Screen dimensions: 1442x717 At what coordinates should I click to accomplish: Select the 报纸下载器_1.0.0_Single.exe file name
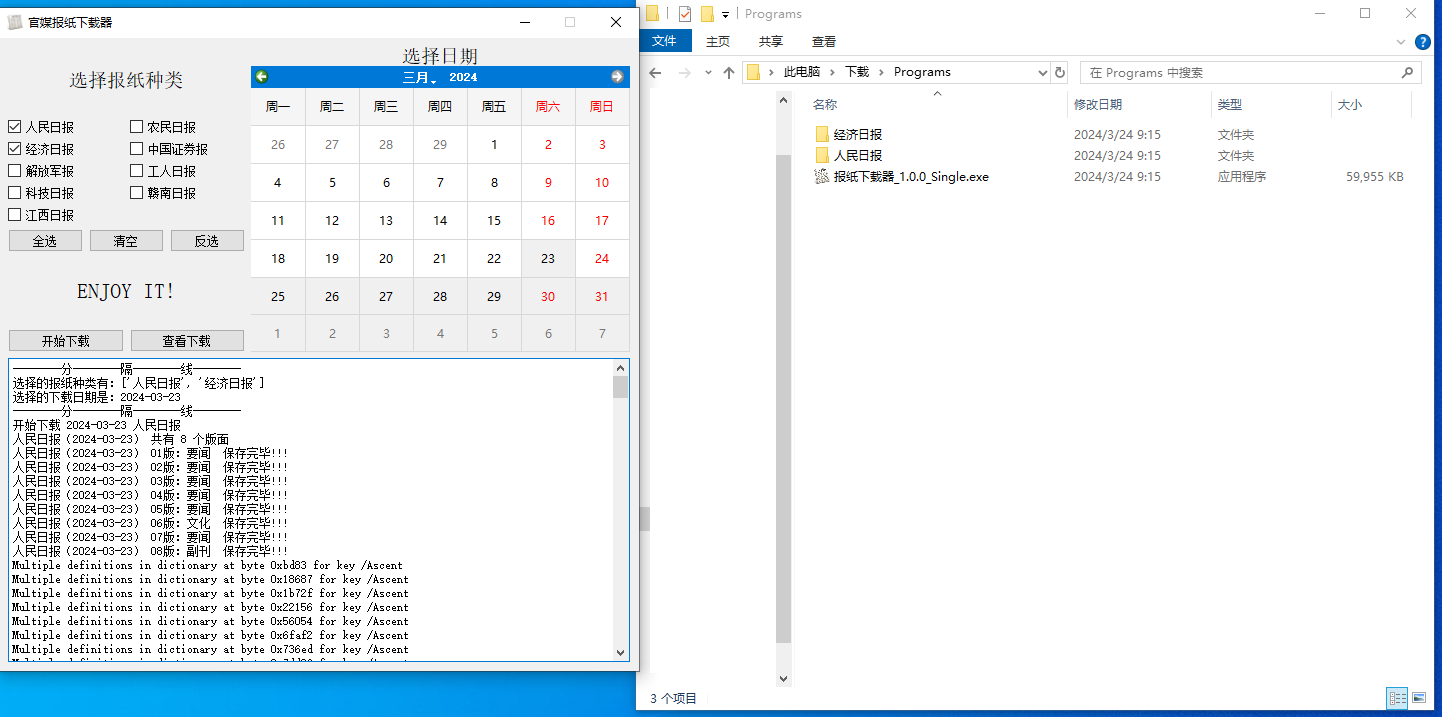point(911,177)
